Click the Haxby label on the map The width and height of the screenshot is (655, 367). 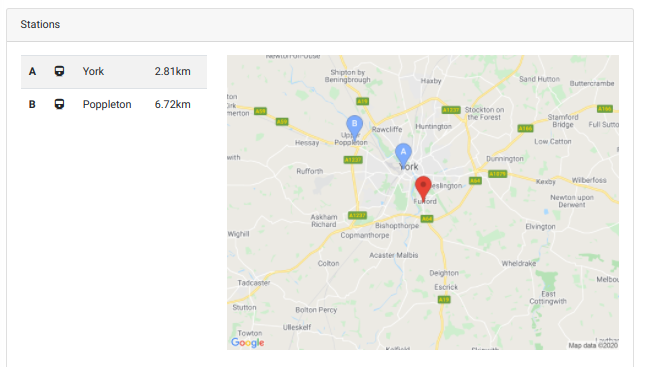[431, 81]
